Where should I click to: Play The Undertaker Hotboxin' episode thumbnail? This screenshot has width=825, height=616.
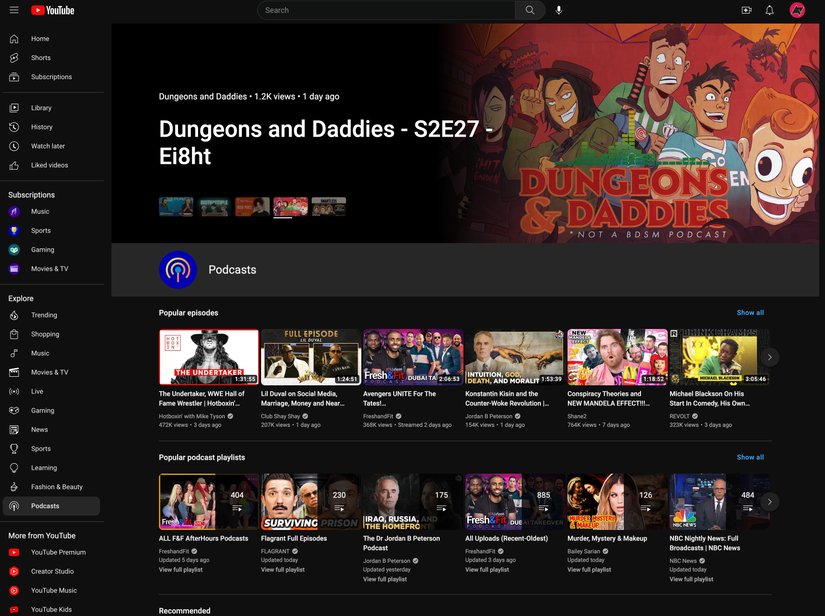coord(209,357)
